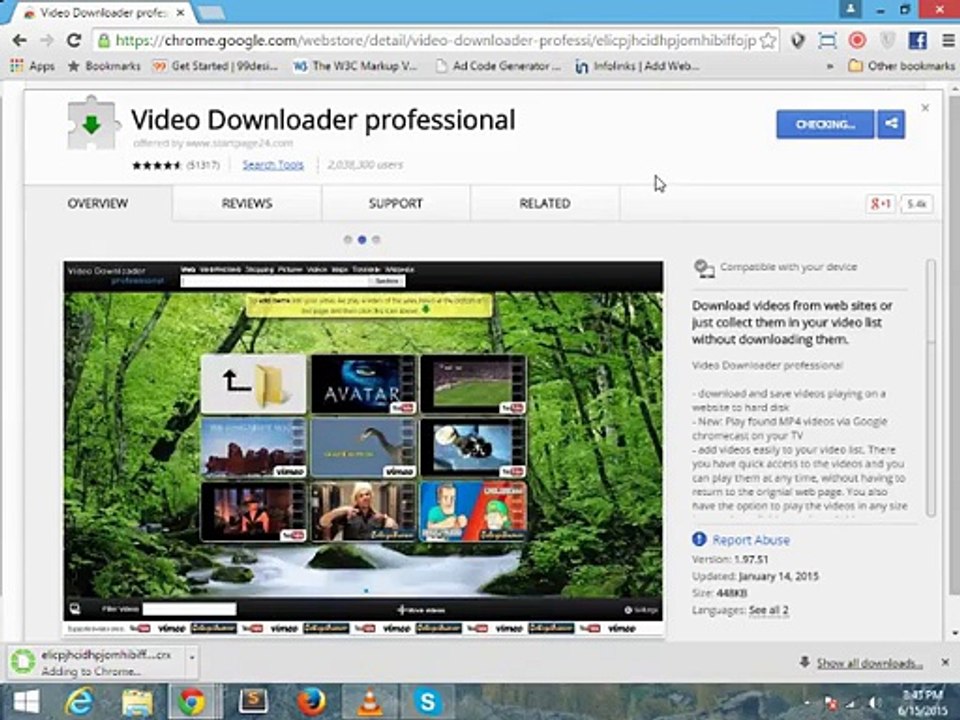Viewport: 960px width, 720px height.
Task: Close the Video Downloader browser tab
Action: (x=180, y=13)
